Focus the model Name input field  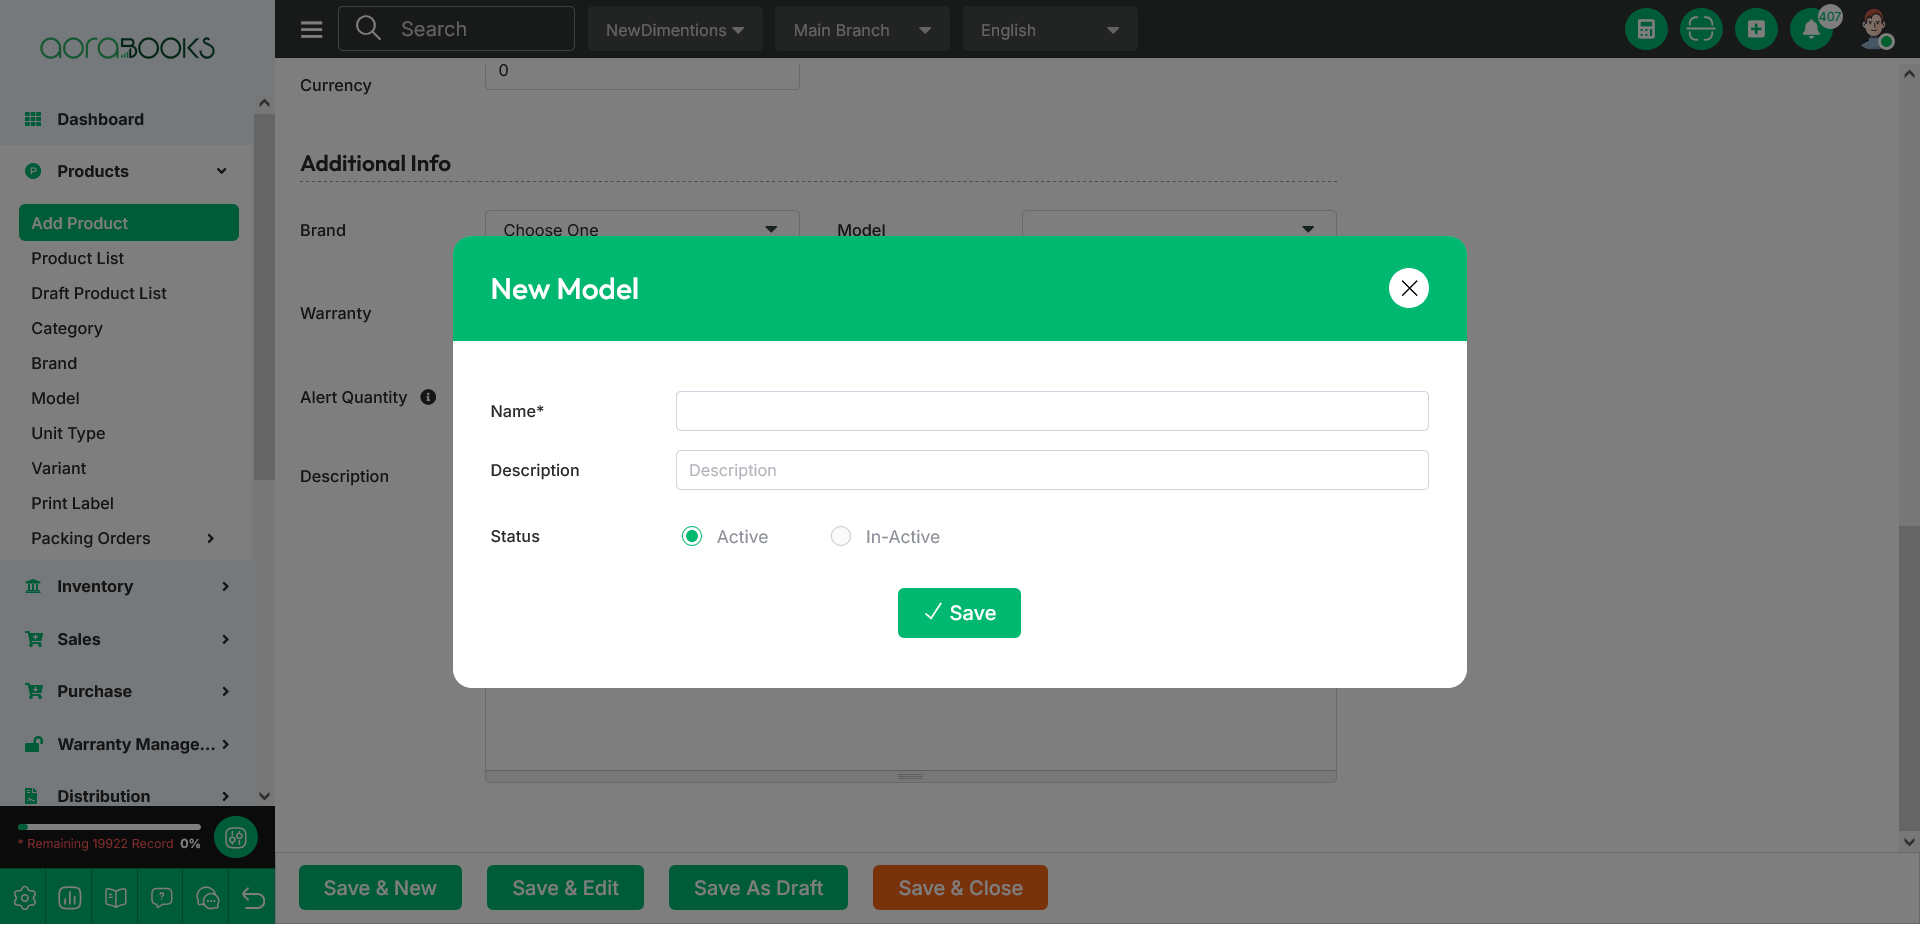1052,411
